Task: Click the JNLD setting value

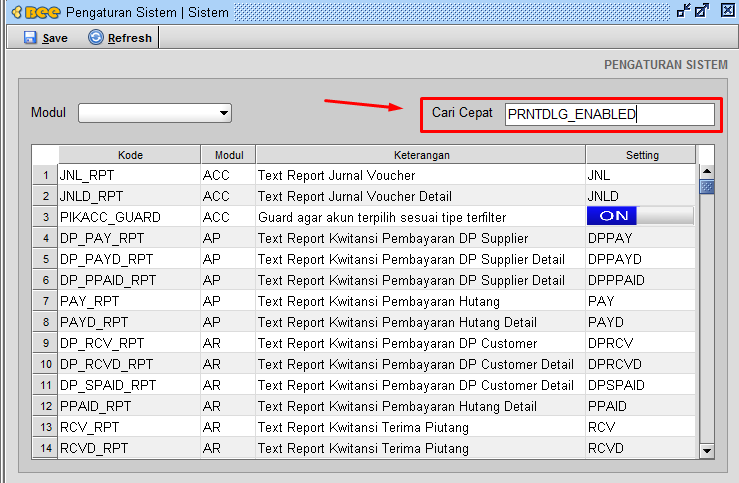Action: point(640,196)
